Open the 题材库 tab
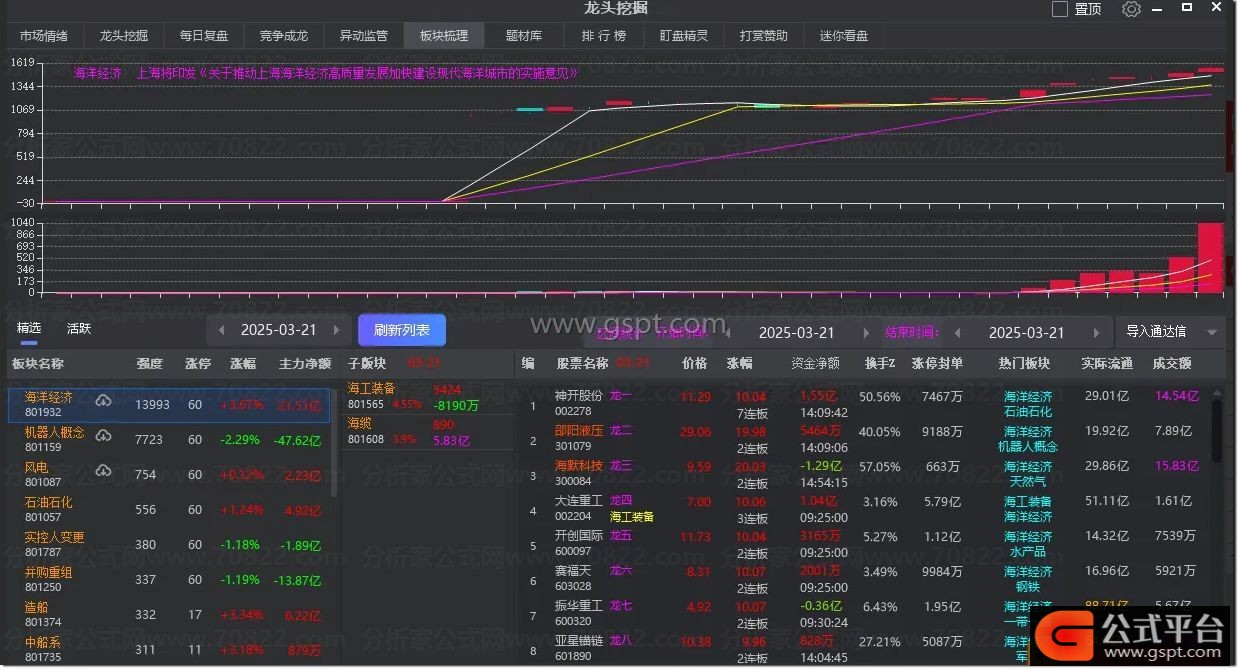 tap(524, 36)
